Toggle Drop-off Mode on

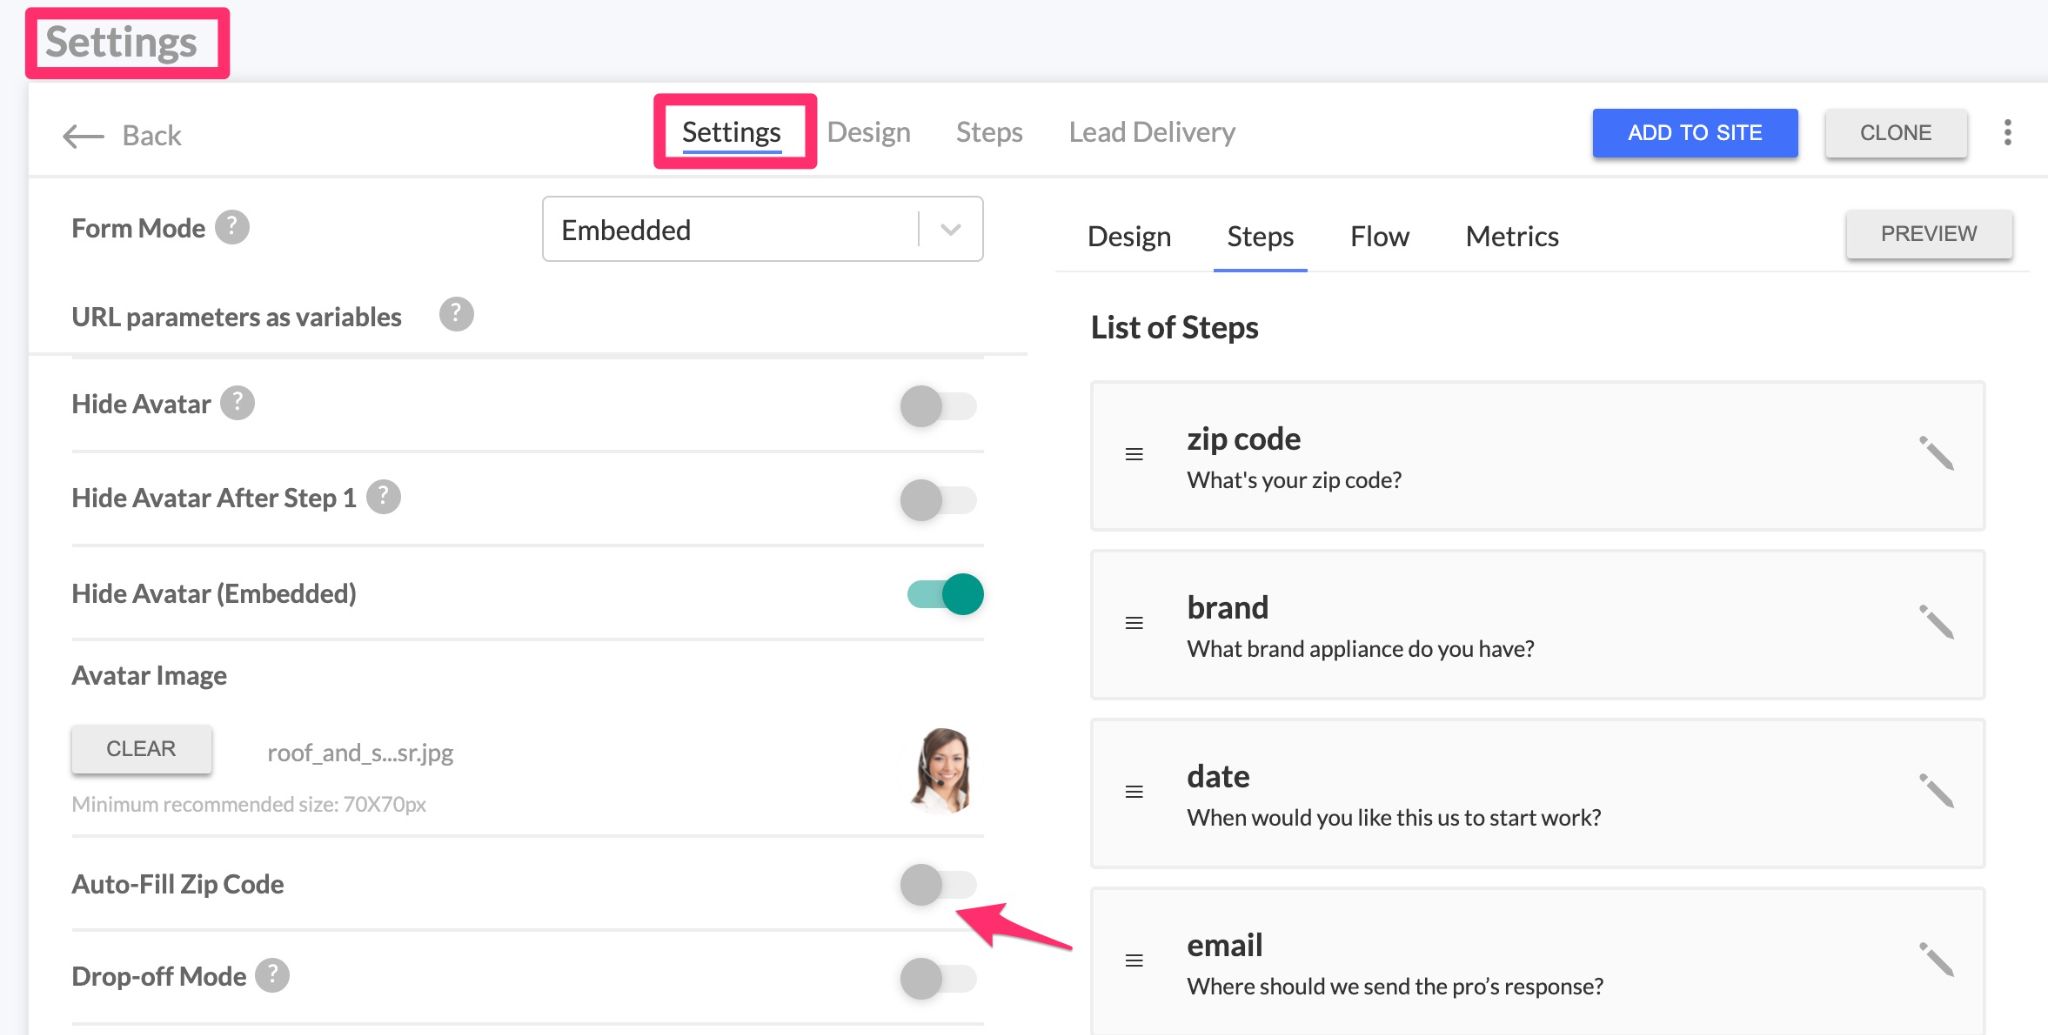click(937, 978)
